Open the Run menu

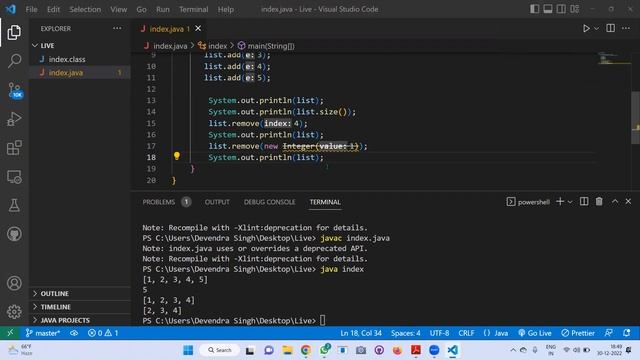[x=162, y=9]
